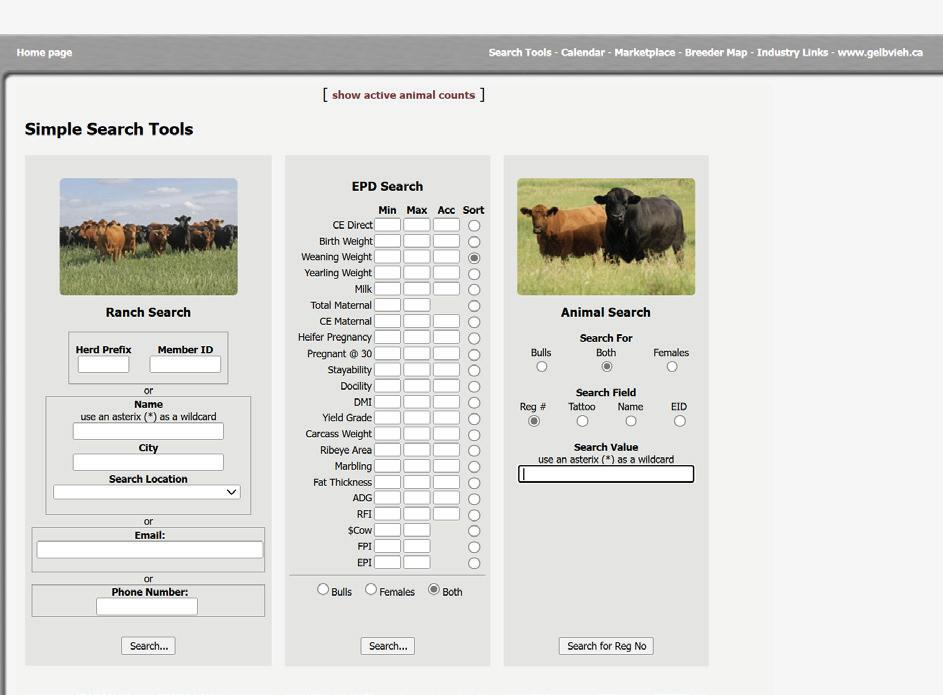Focus the Member ID input field
This screenshot has height=695, width=943.
click(185, 364)
